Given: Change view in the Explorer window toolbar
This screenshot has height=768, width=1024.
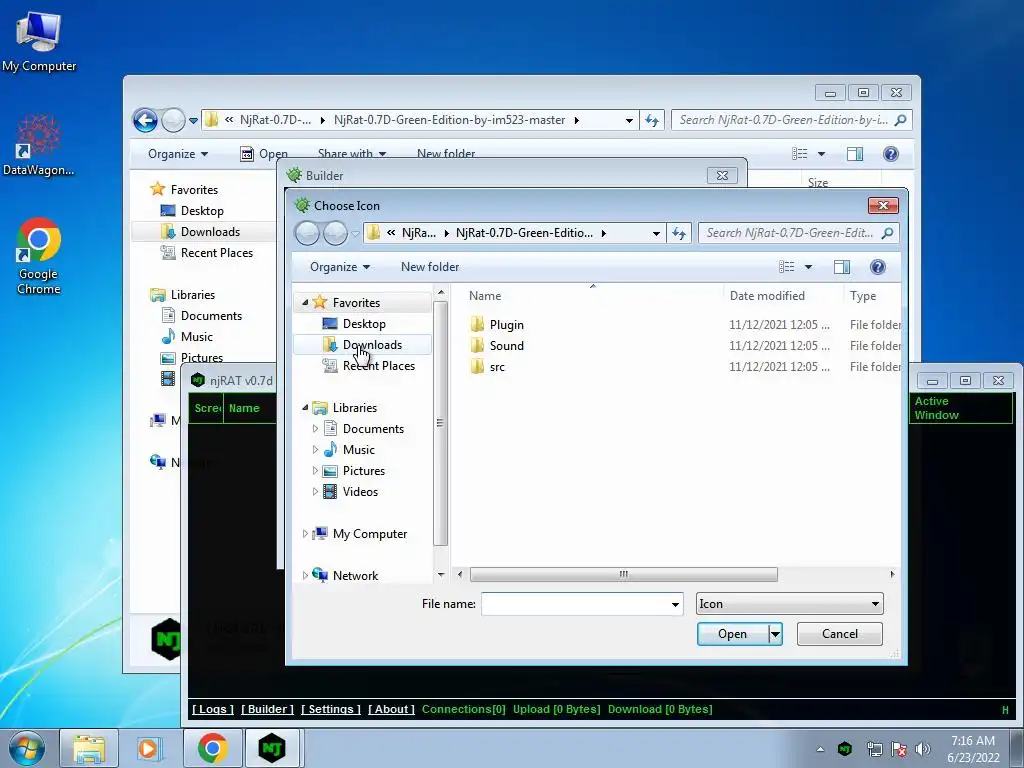Looking at the screenshot, I should point(799,153).
